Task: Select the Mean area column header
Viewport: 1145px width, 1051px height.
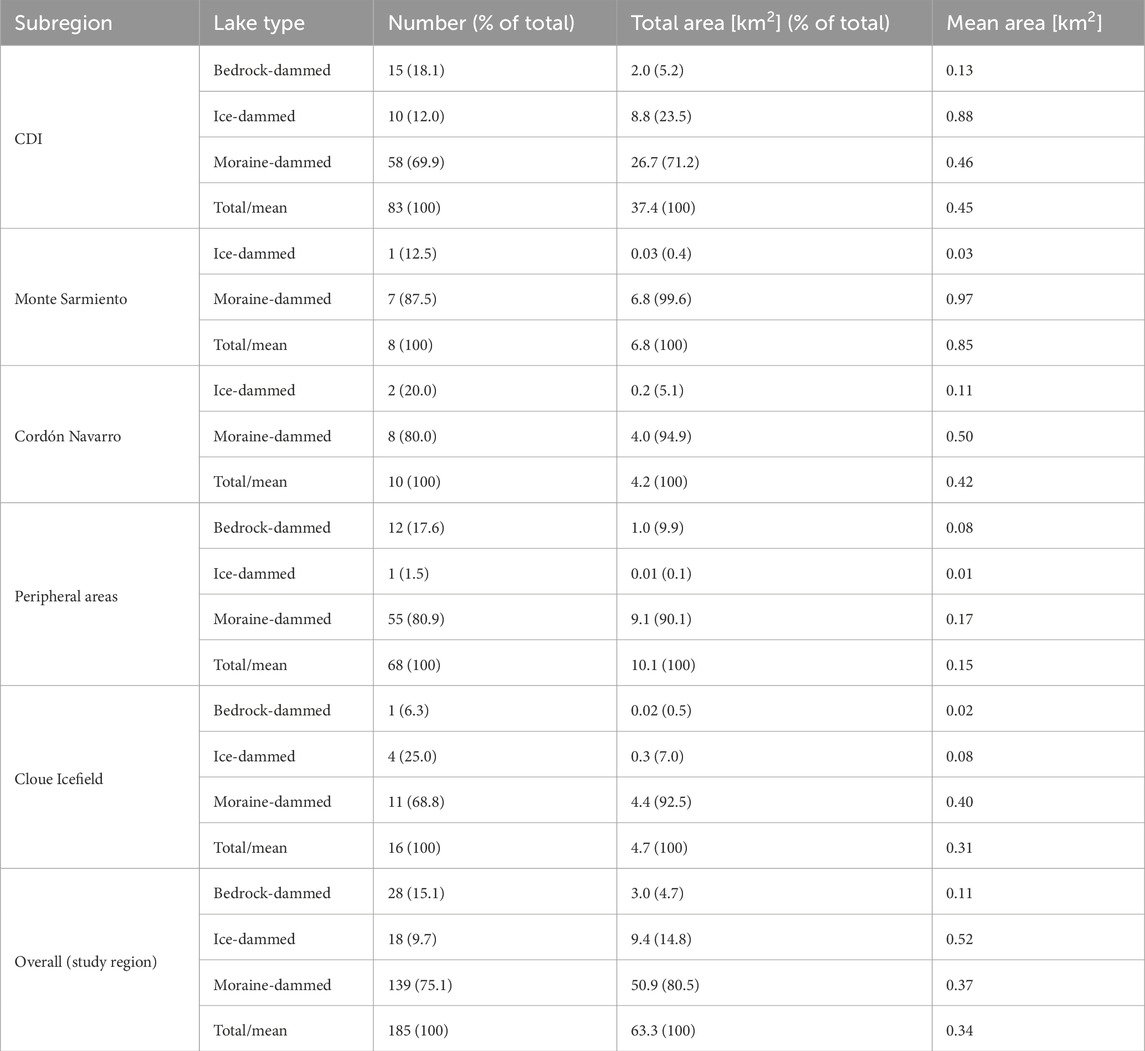Action: point(1024,23)
